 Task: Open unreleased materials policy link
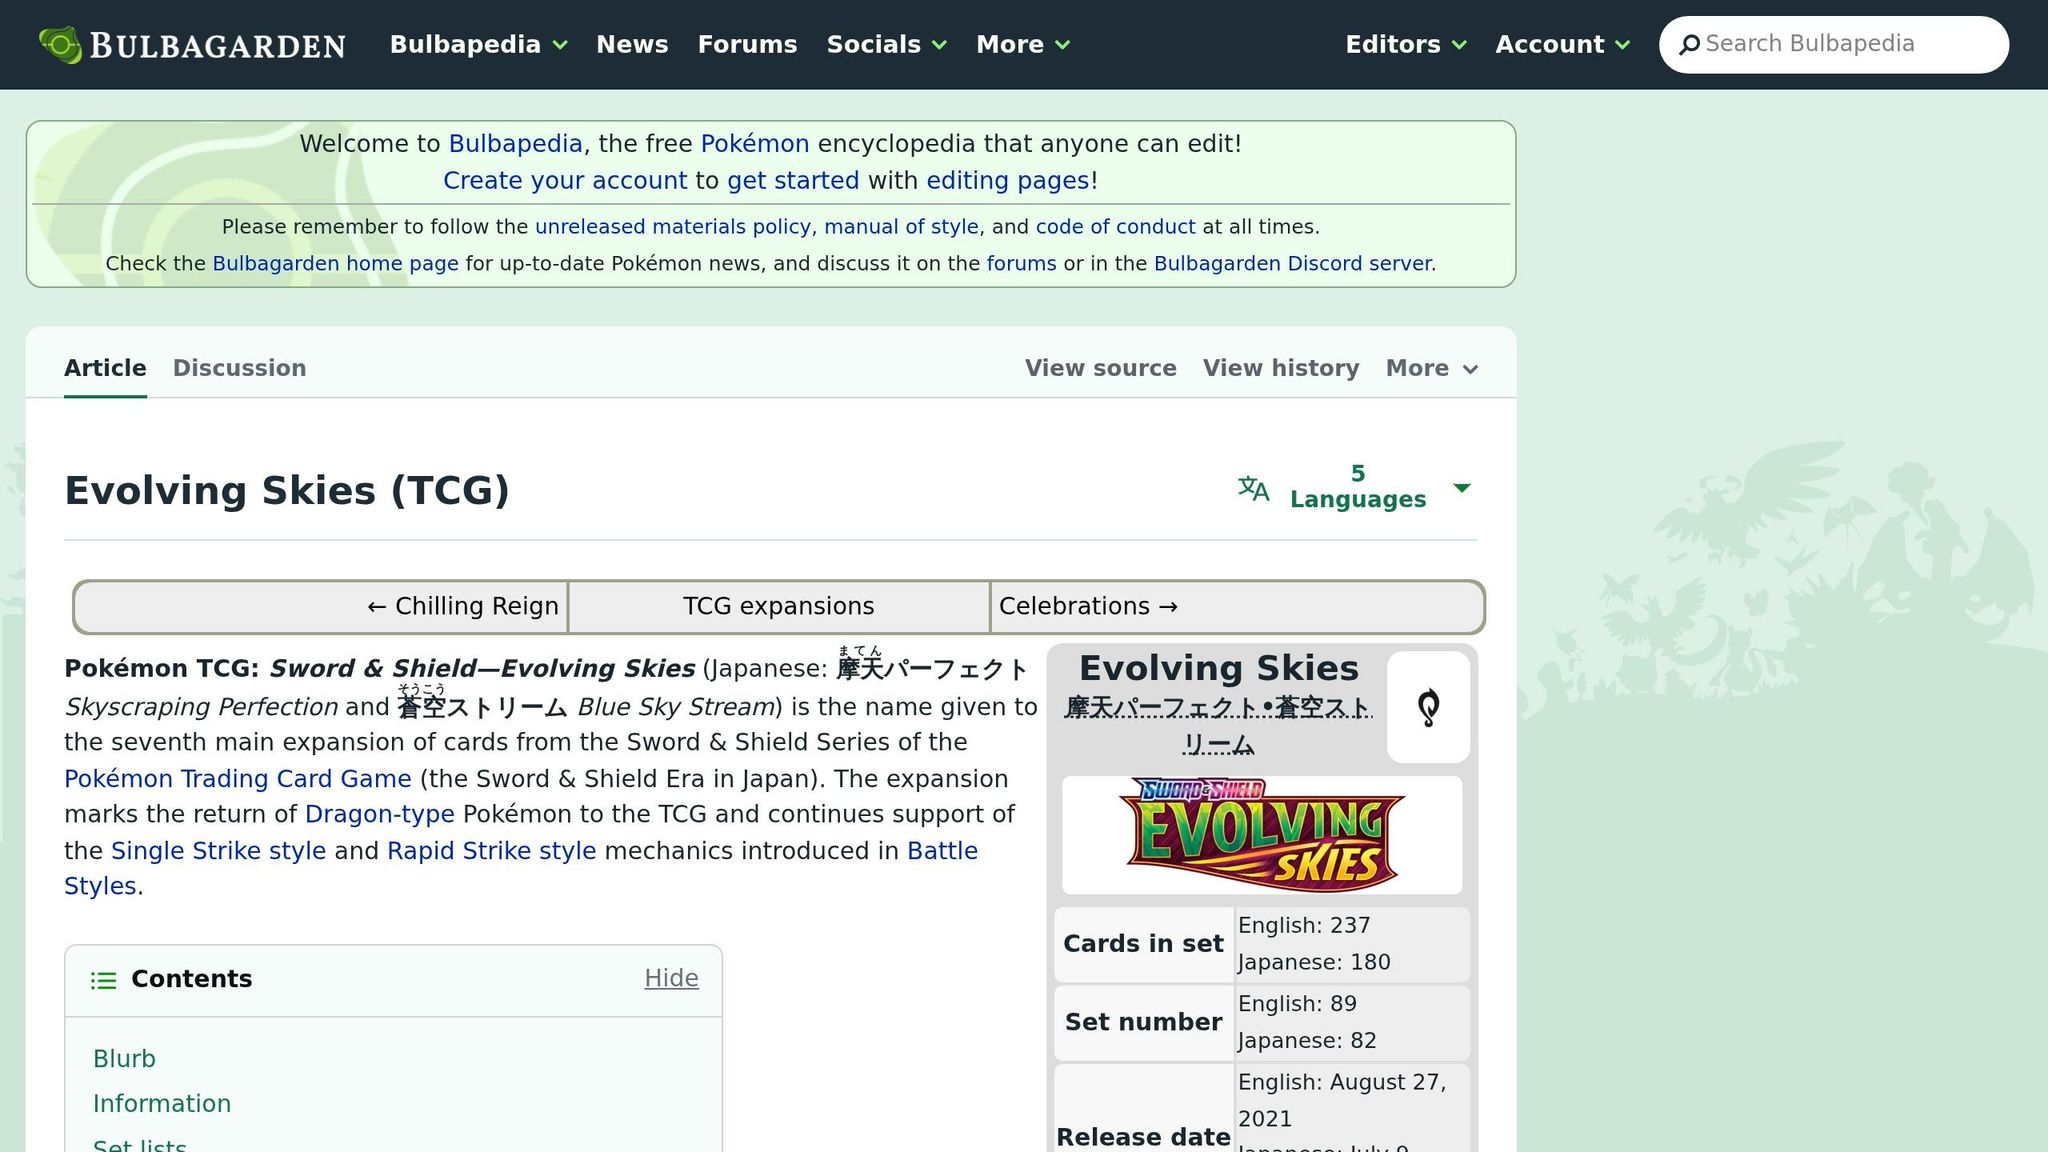pyautogui.click(x=672, y=227)
